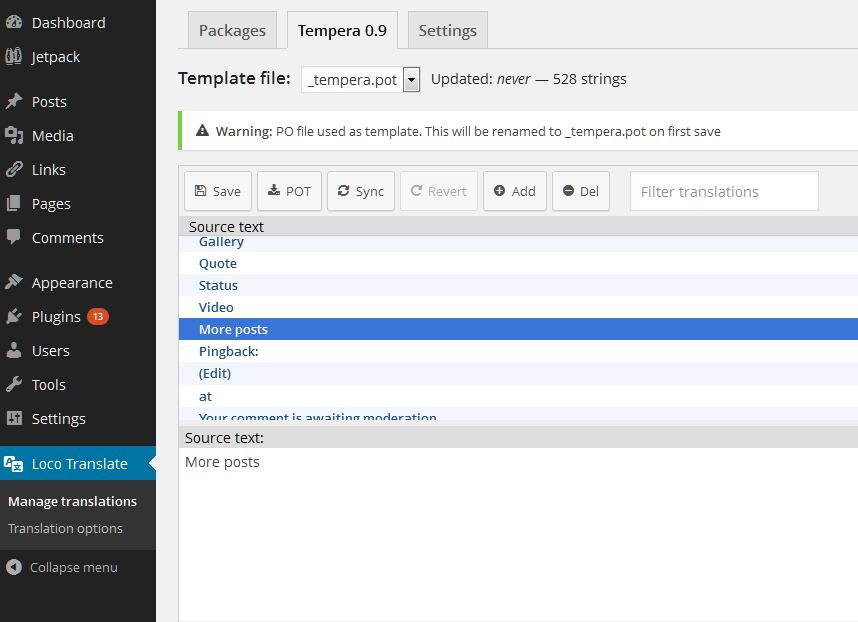
Task: Click the Add plus circle icon
Action: point(500,190)
